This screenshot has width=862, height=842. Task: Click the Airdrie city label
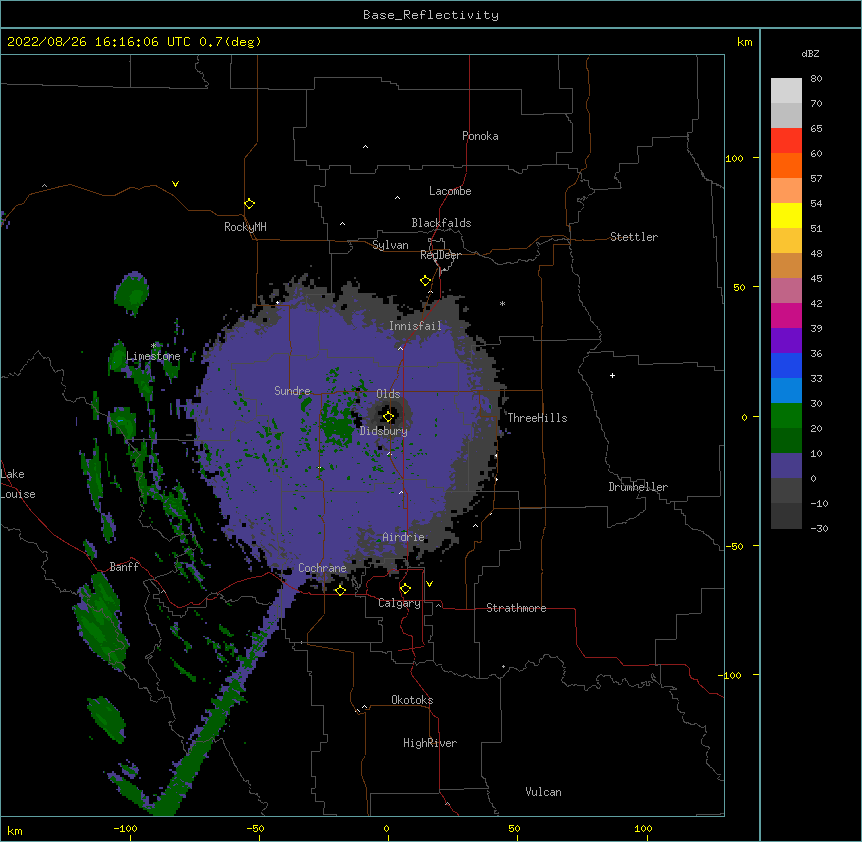click(x=404, y=537)
